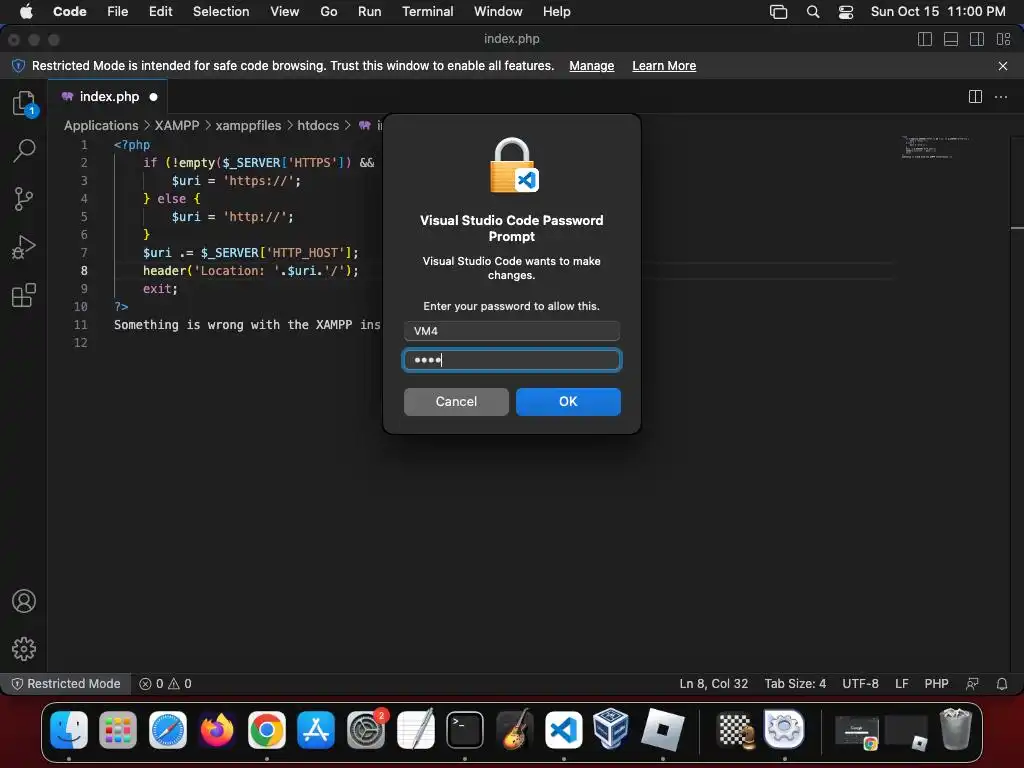This screenshot has height=768, width=1024.
Task: Open the notifications bell in status bar
Action: [1002, 684]
